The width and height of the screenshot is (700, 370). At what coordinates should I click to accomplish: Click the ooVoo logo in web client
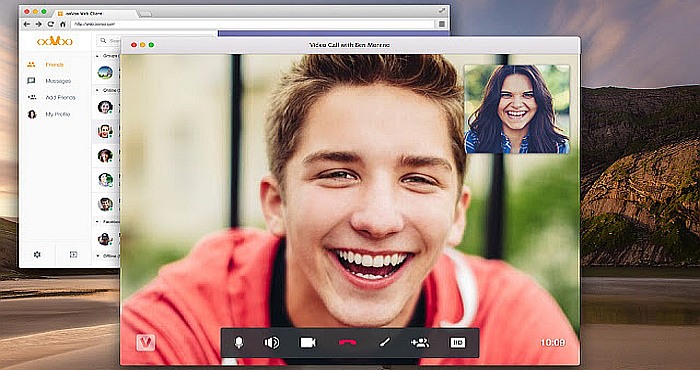pyautogui.click(x=54, y=42)
